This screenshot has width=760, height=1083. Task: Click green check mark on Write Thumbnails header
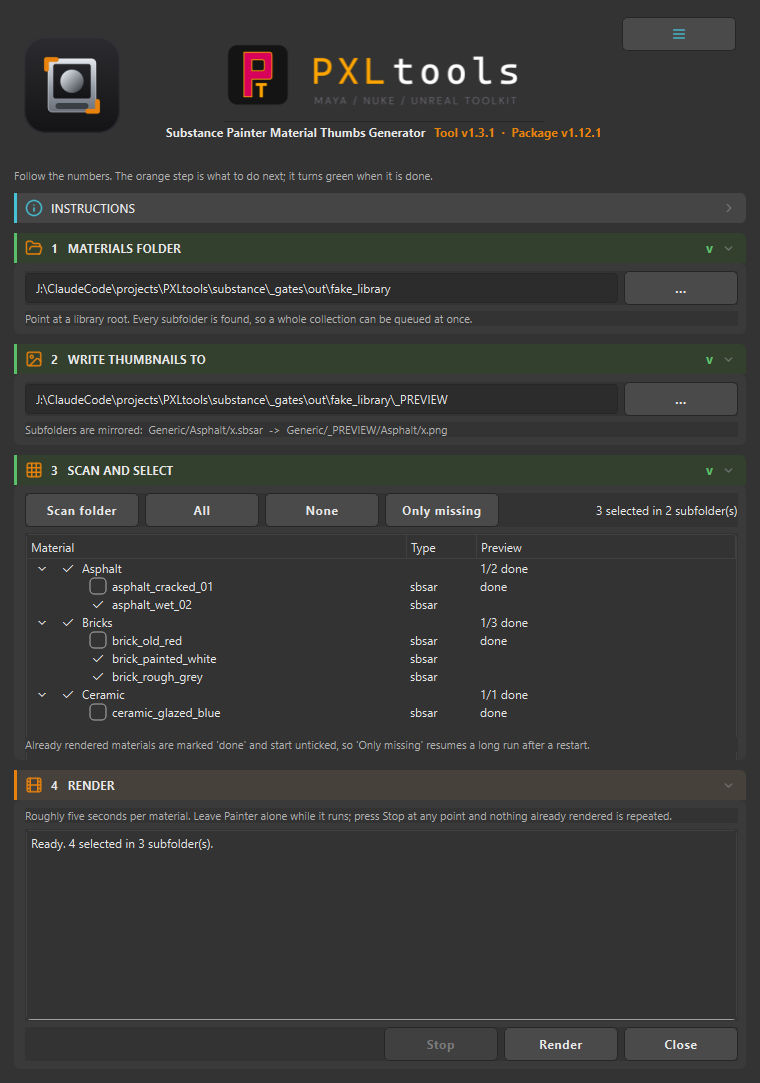point(709,361)
